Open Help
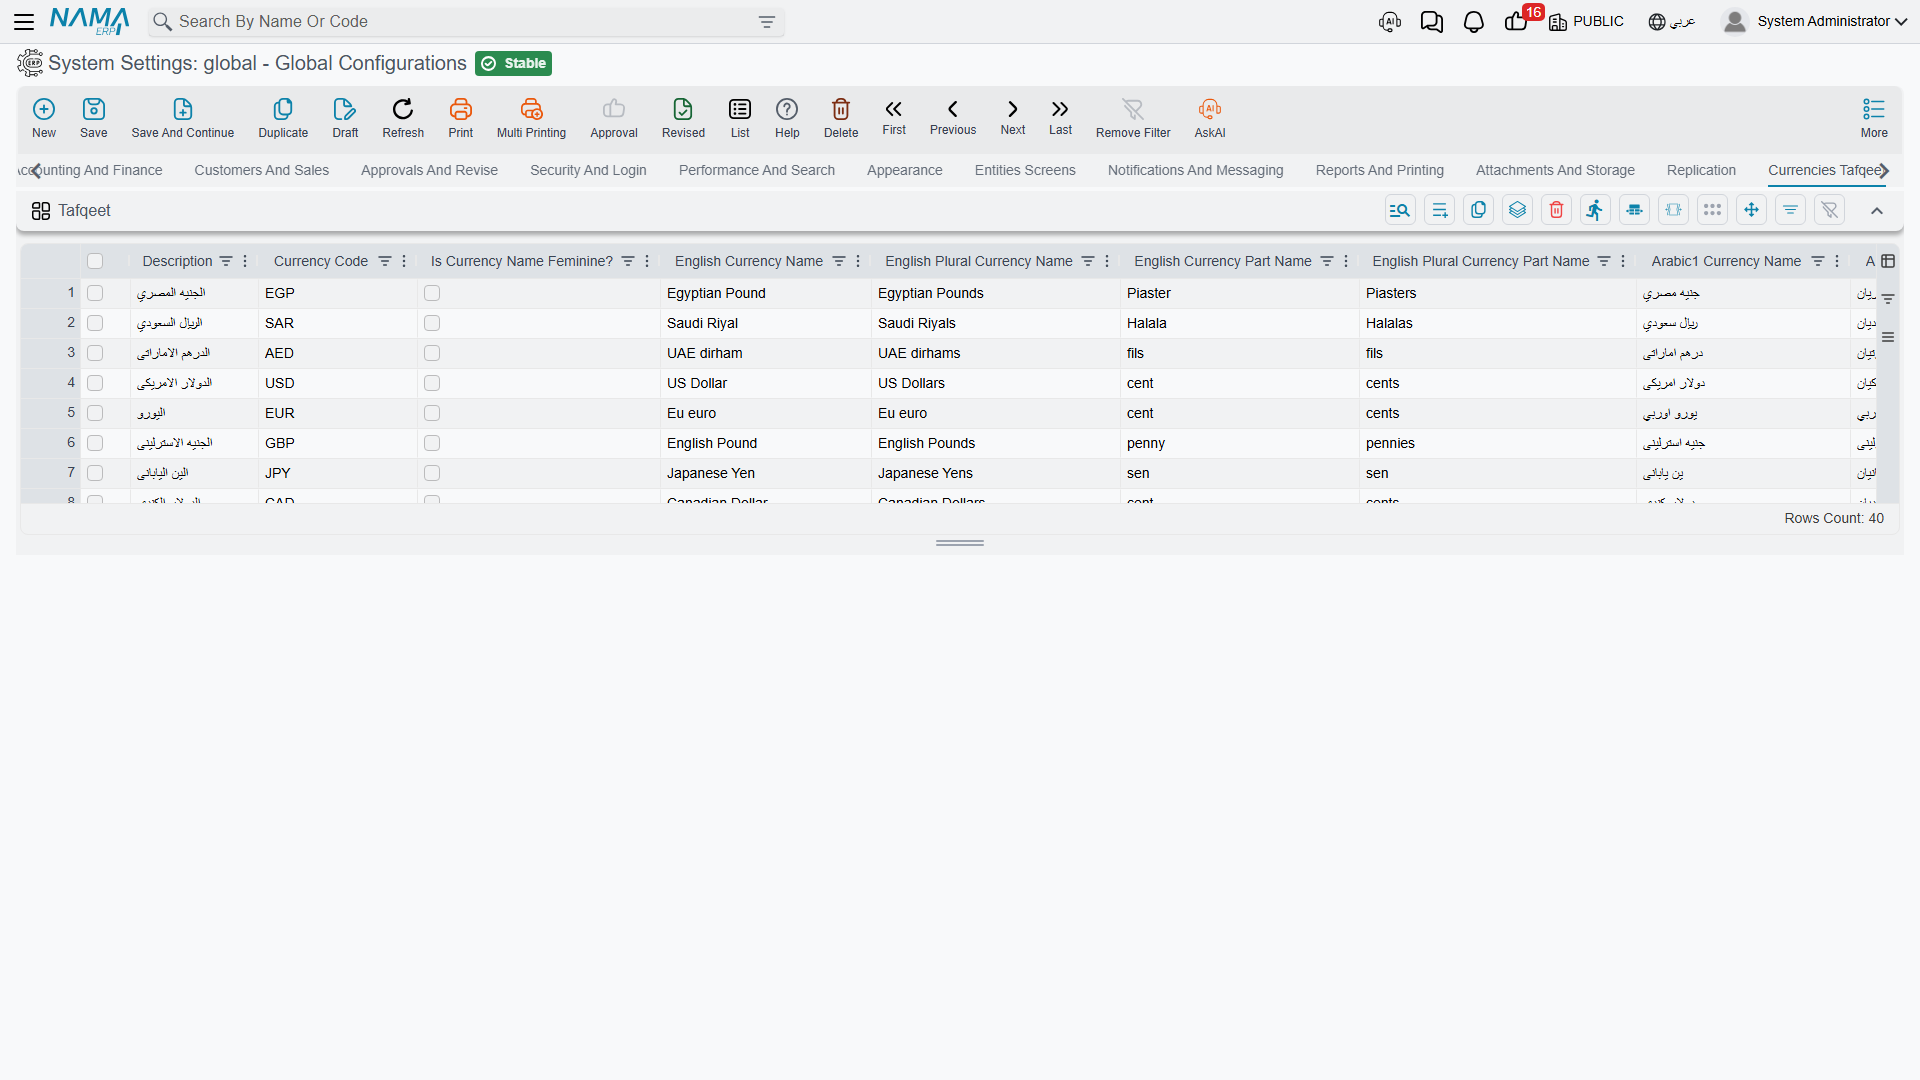Image resolution: width=1920 pixels, height=1080 pixels. click(787, 118)
